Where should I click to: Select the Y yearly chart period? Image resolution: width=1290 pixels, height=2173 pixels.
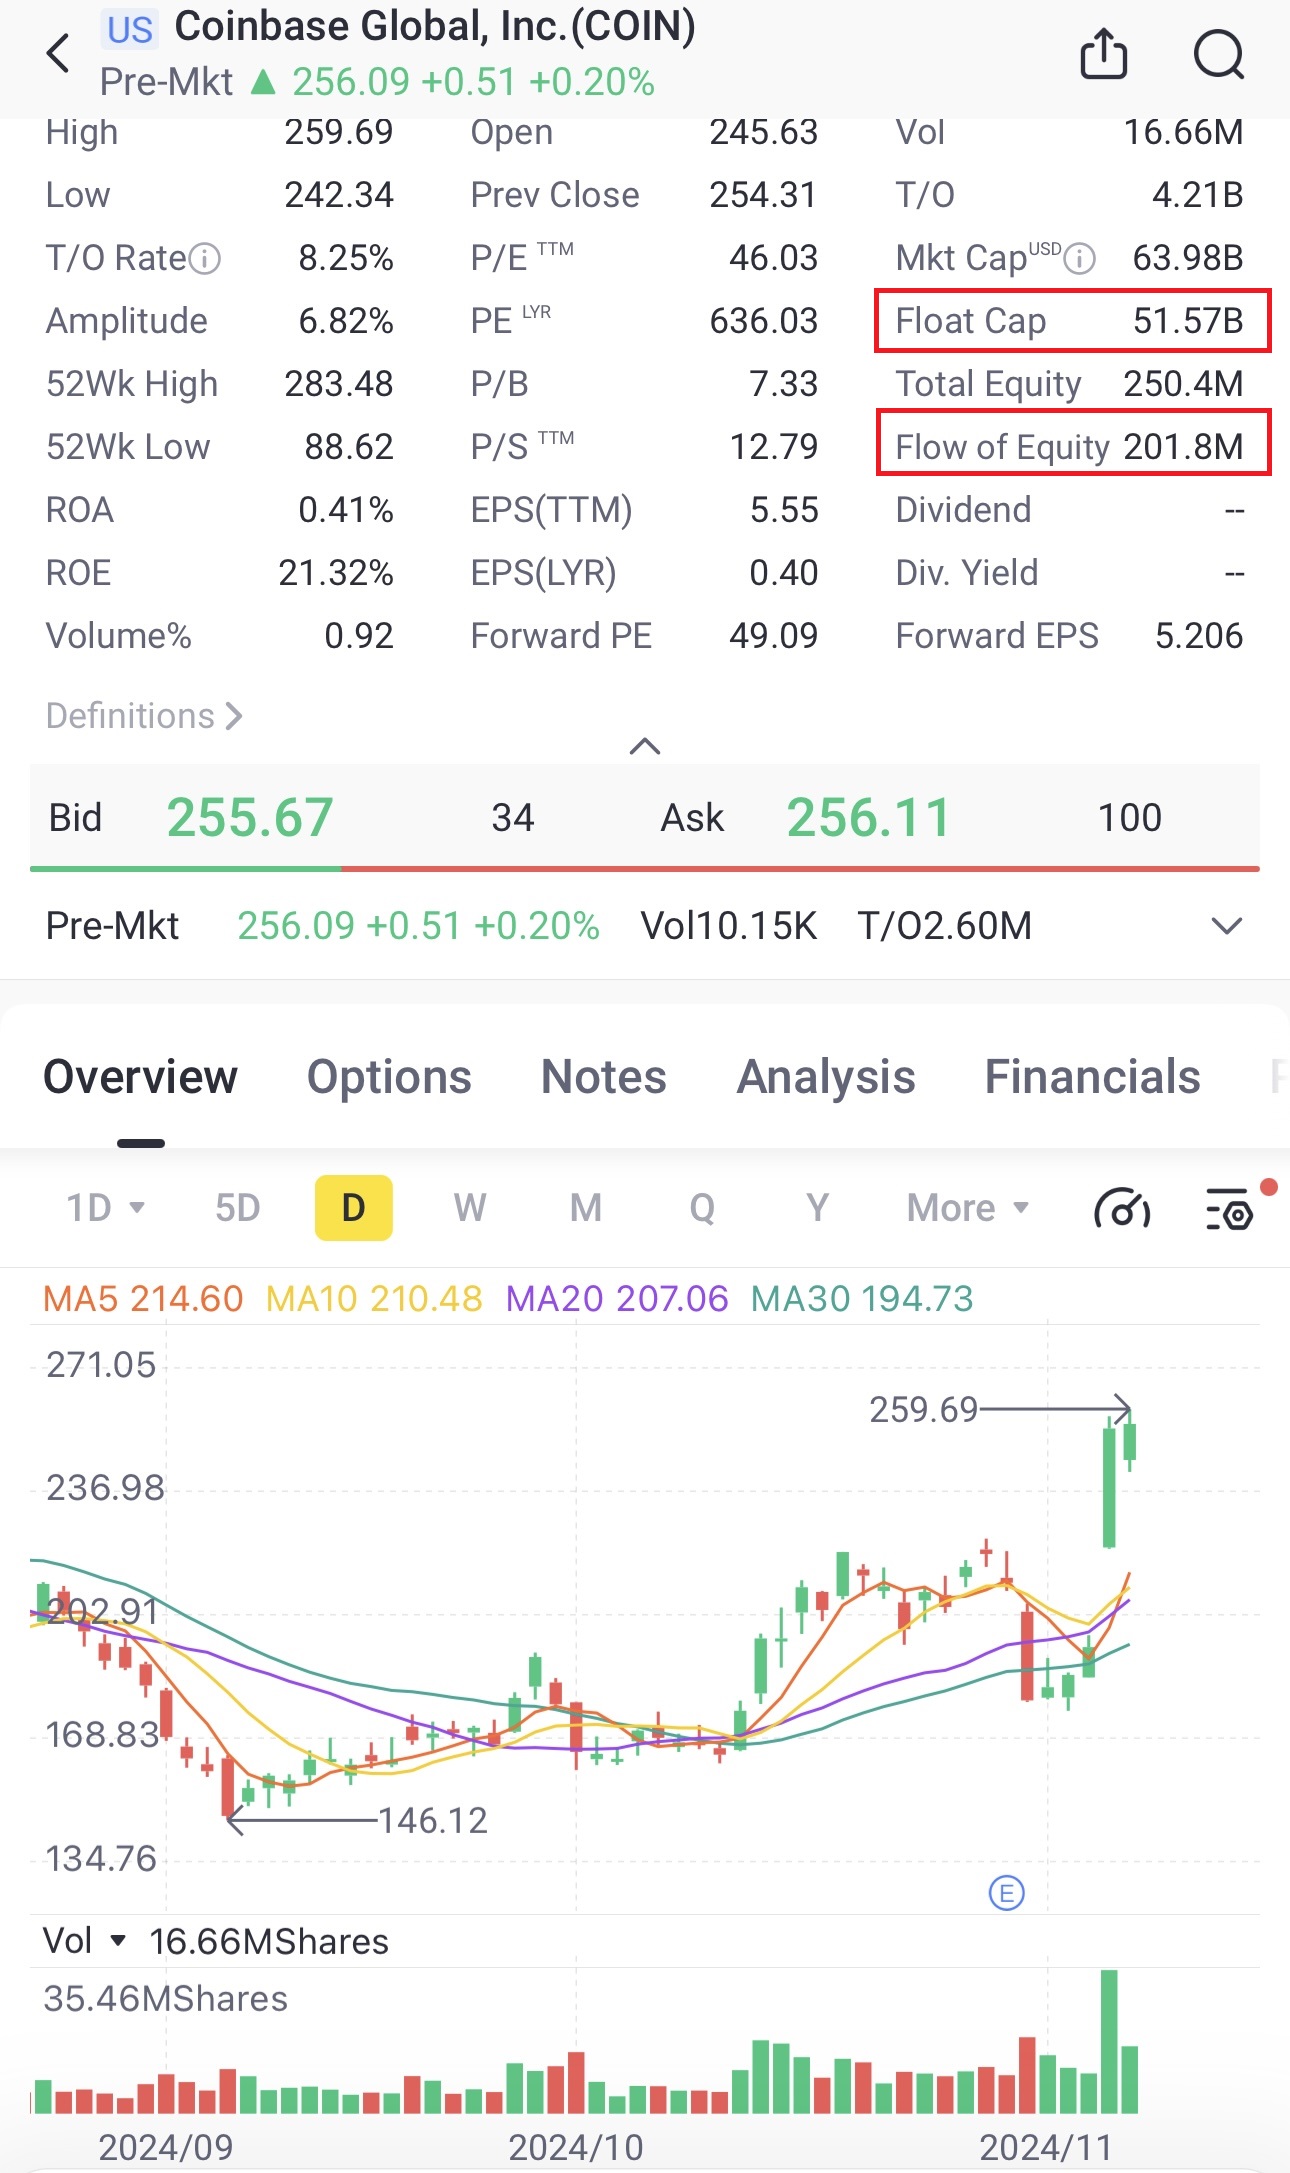coord(818,1208)
